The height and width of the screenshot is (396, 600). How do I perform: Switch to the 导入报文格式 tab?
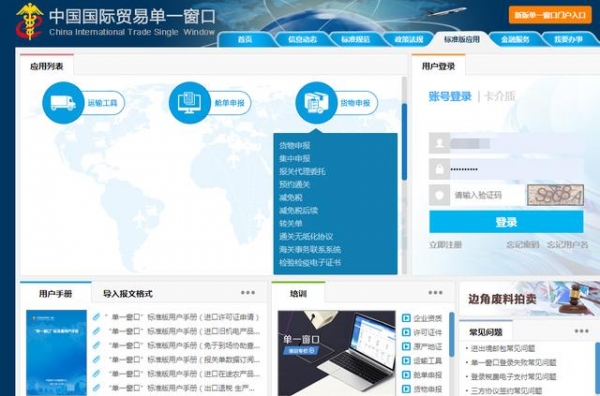coord(128,294)
